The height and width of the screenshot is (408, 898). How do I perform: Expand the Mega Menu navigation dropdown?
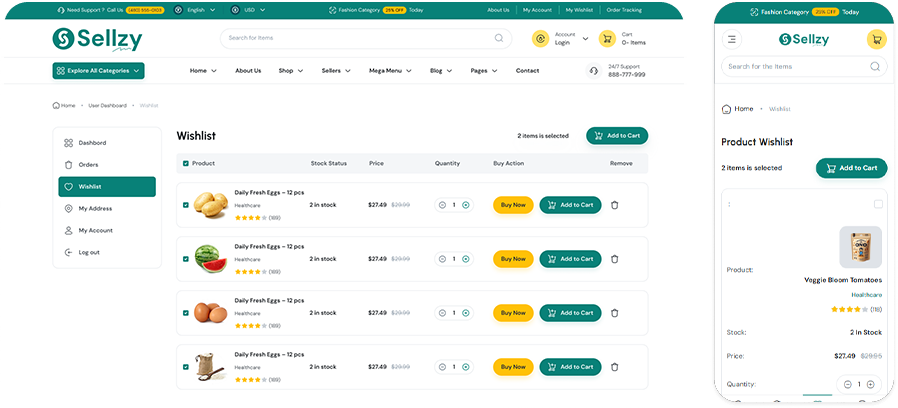point(390,71)
